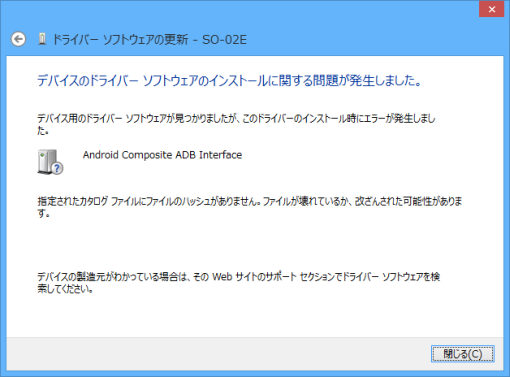Viewport: 510px width, 377px height.
Task: Go back using the arrow button
Action: (18, 39)
